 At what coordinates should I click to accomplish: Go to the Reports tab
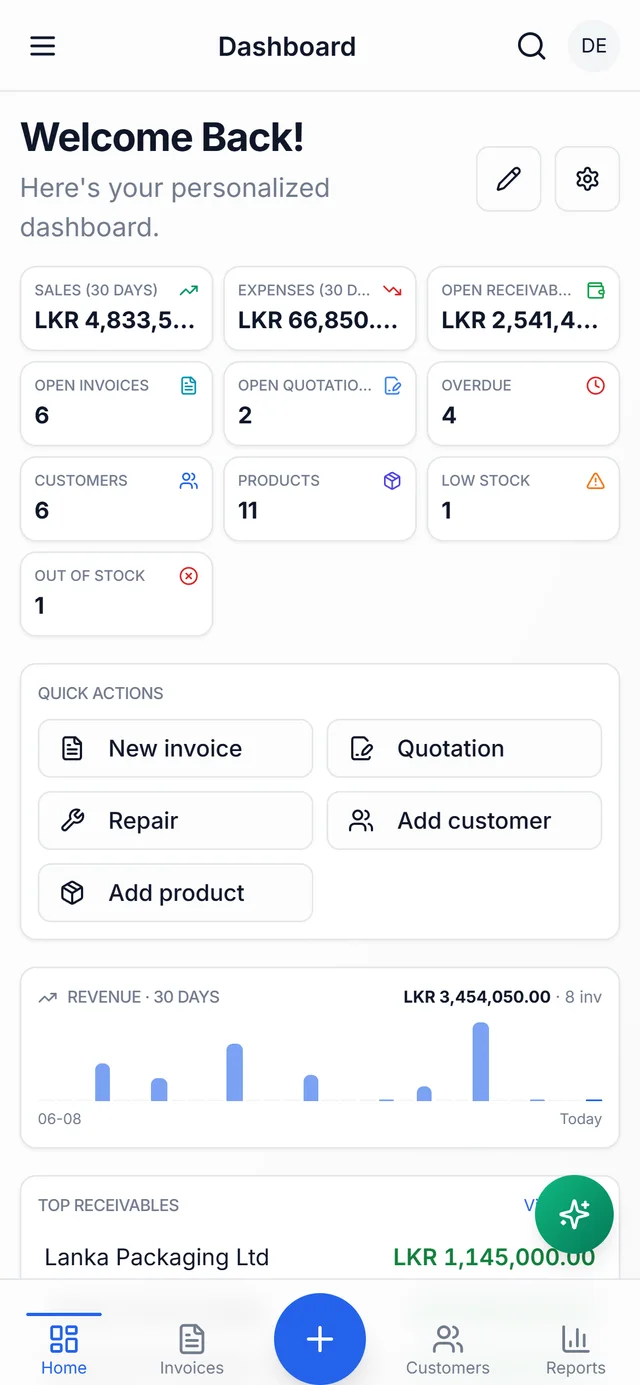click(576, 1349)
